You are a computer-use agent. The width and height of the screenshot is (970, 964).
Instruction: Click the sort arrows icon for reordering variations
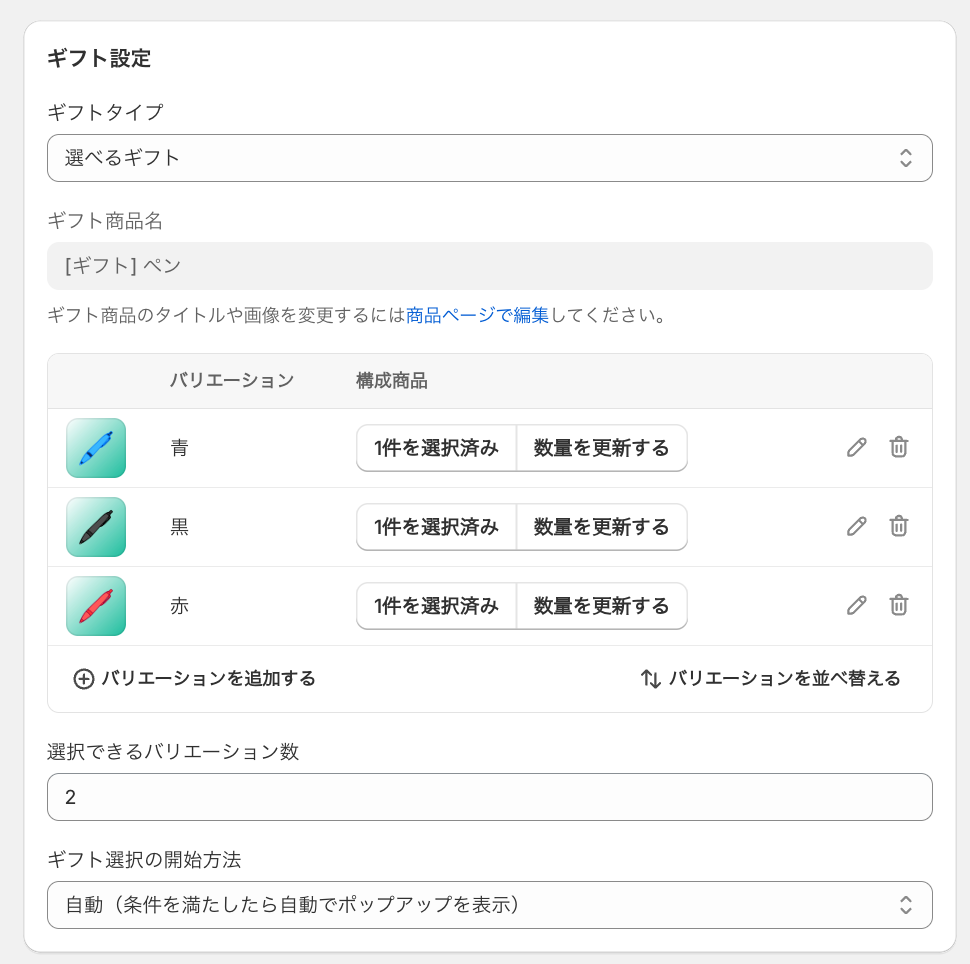[x=651, y=679]
